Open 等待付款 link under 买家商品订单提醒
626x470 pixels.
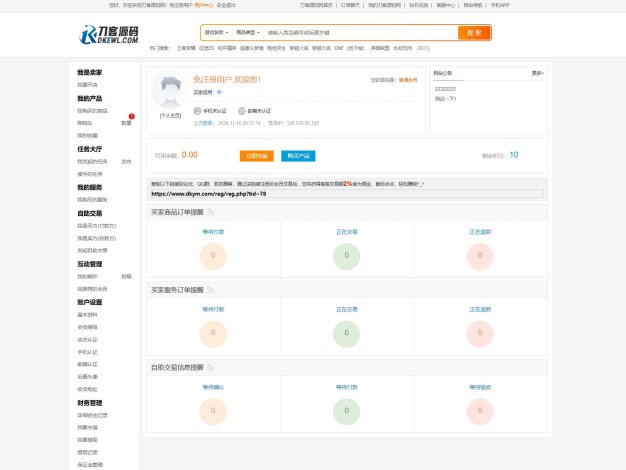(213, 232)
